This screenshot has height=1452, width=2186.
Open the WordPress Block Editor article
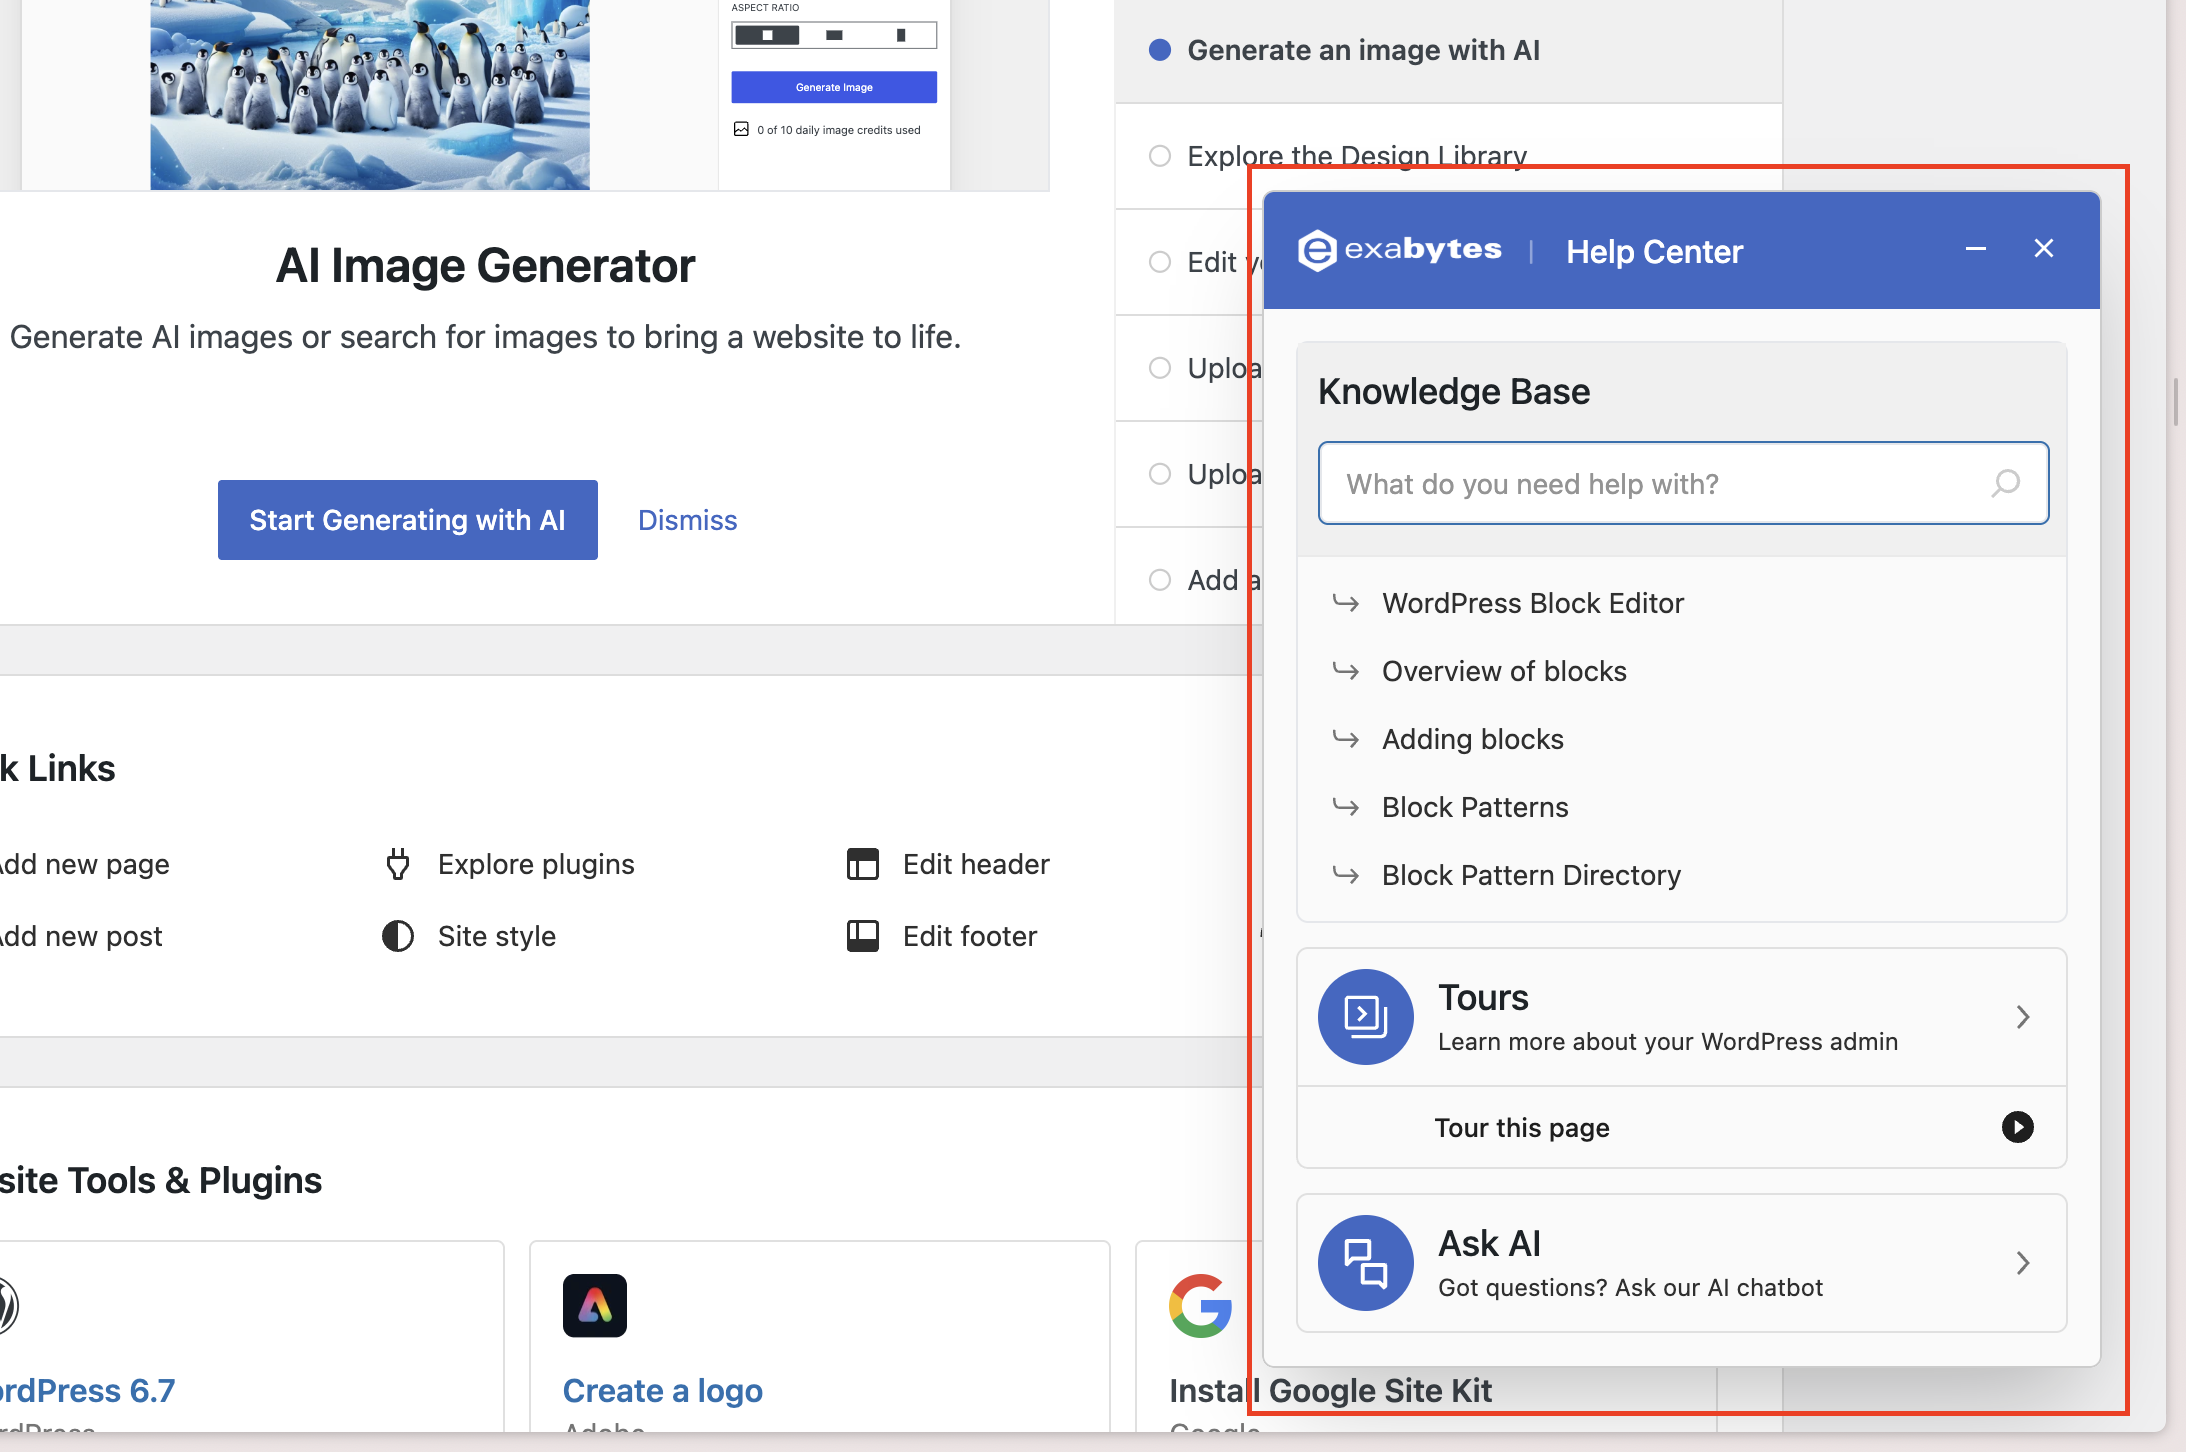pos(1532,603)
